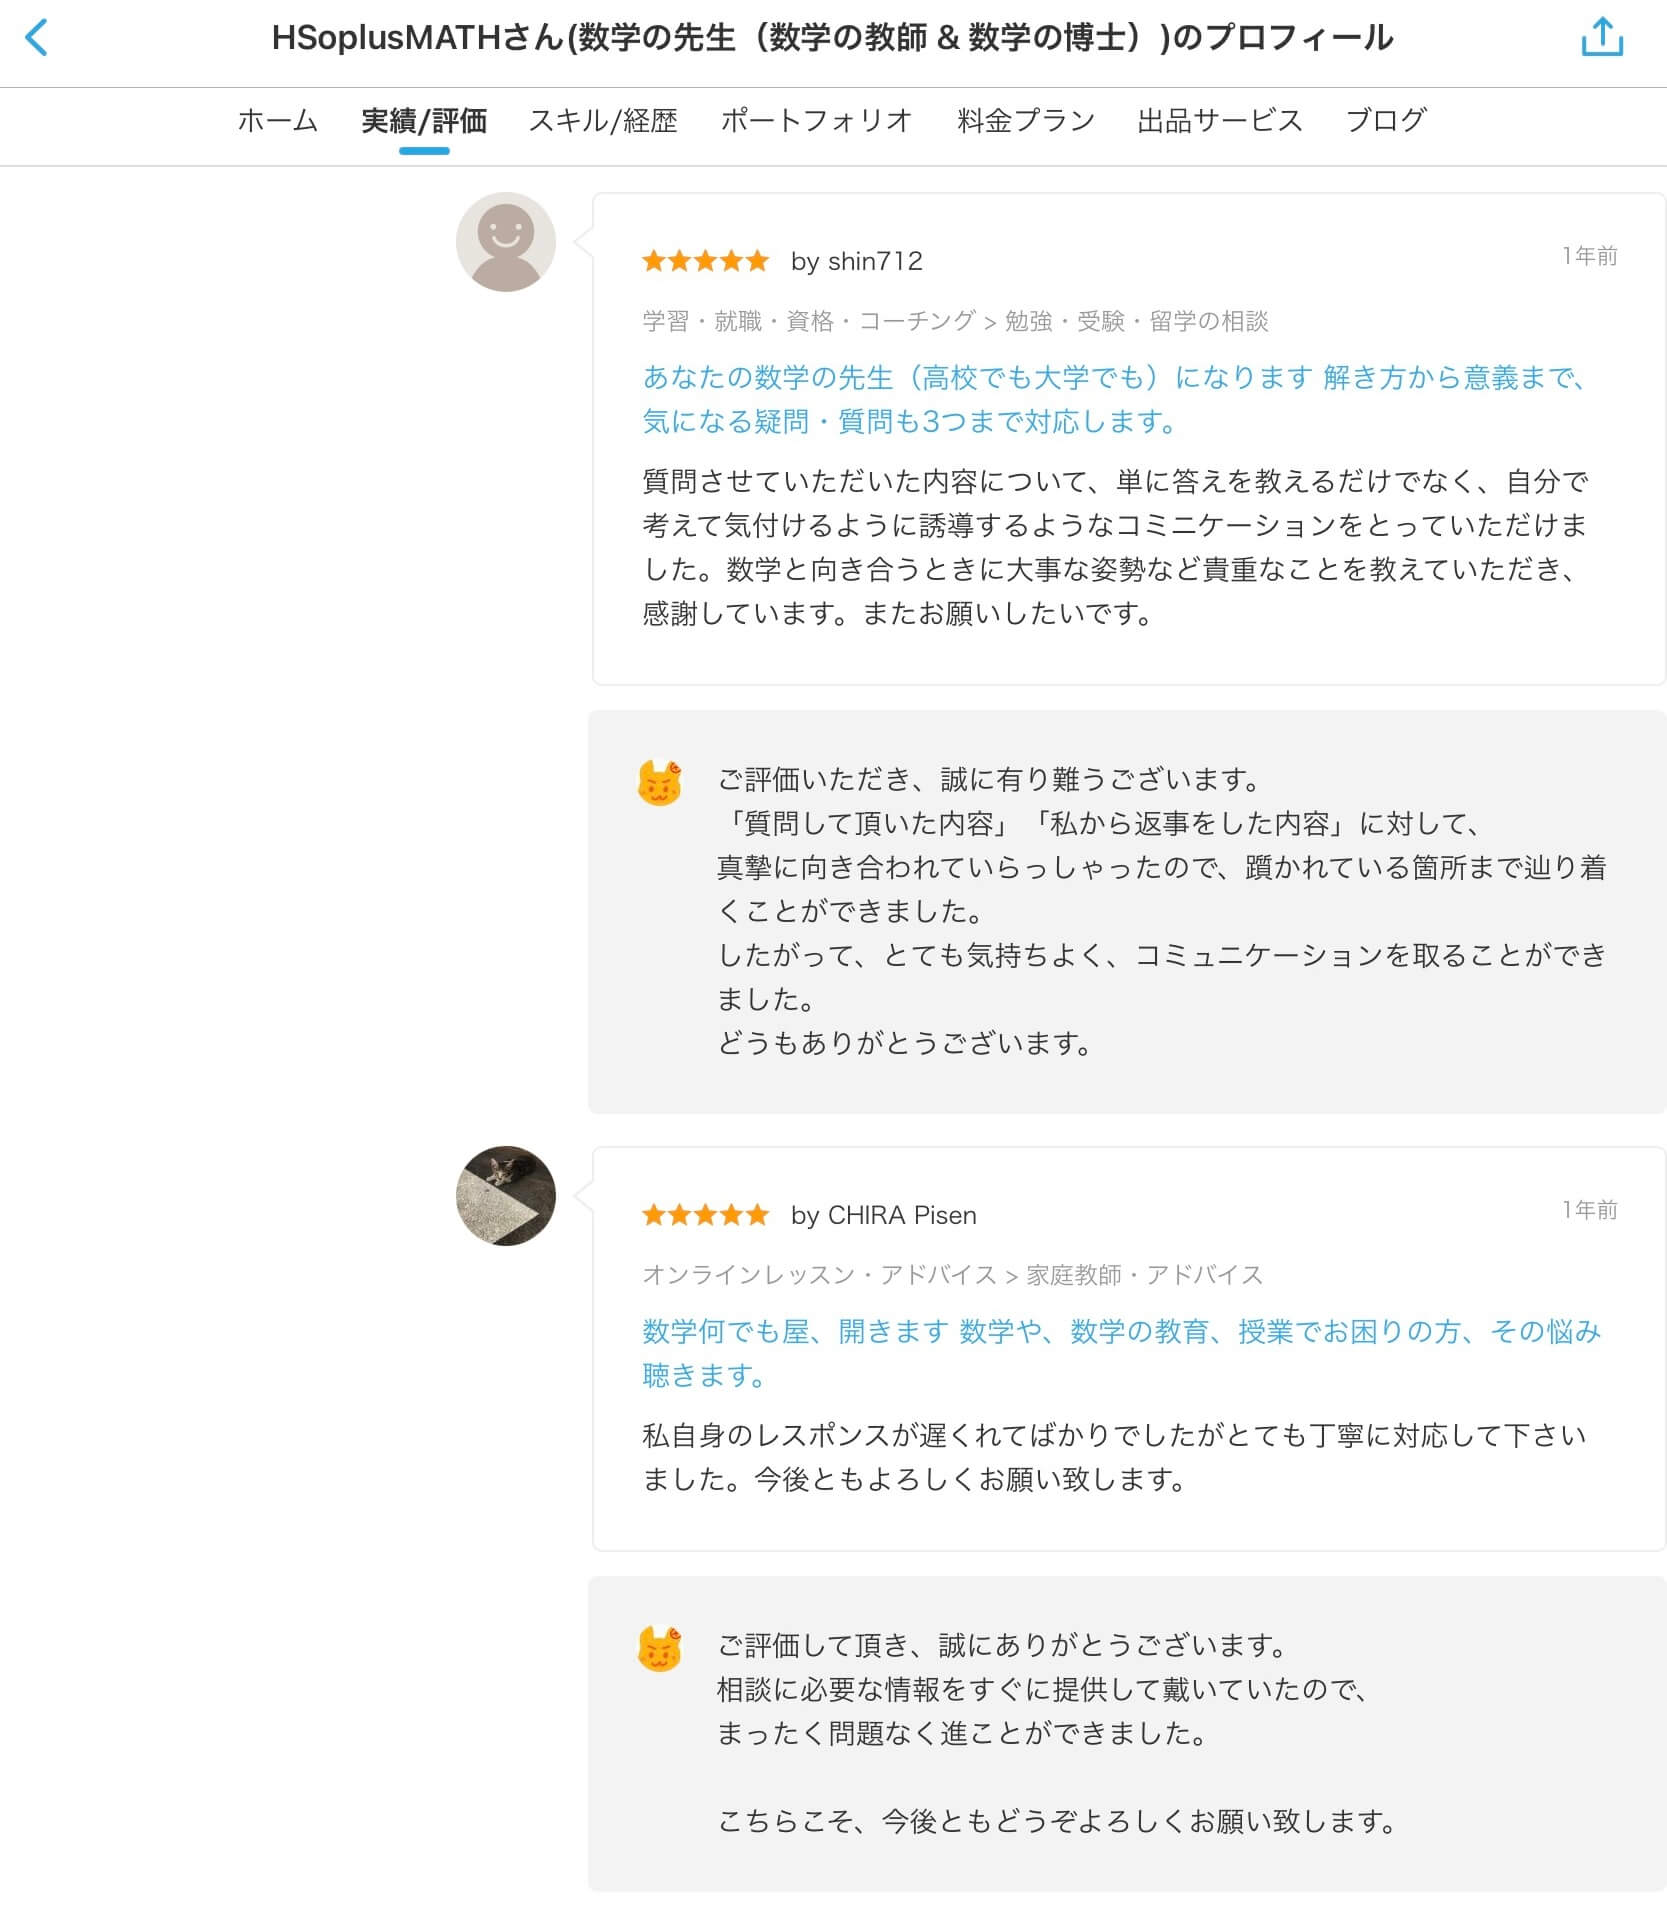1667x1905 pixels.
Task: Tap the reviewer name CHIRA Pisen
Action: [902, 1215]
